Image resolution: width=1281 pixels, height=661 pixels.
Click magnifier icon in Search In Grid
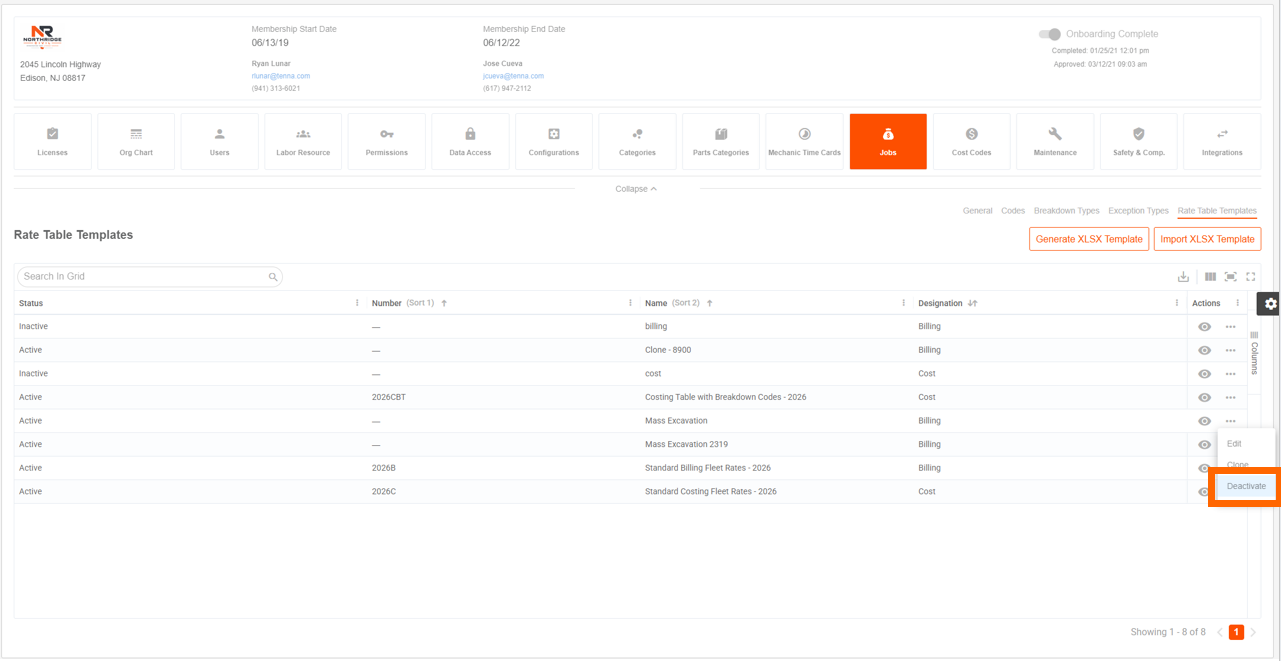tap(273, 277)
